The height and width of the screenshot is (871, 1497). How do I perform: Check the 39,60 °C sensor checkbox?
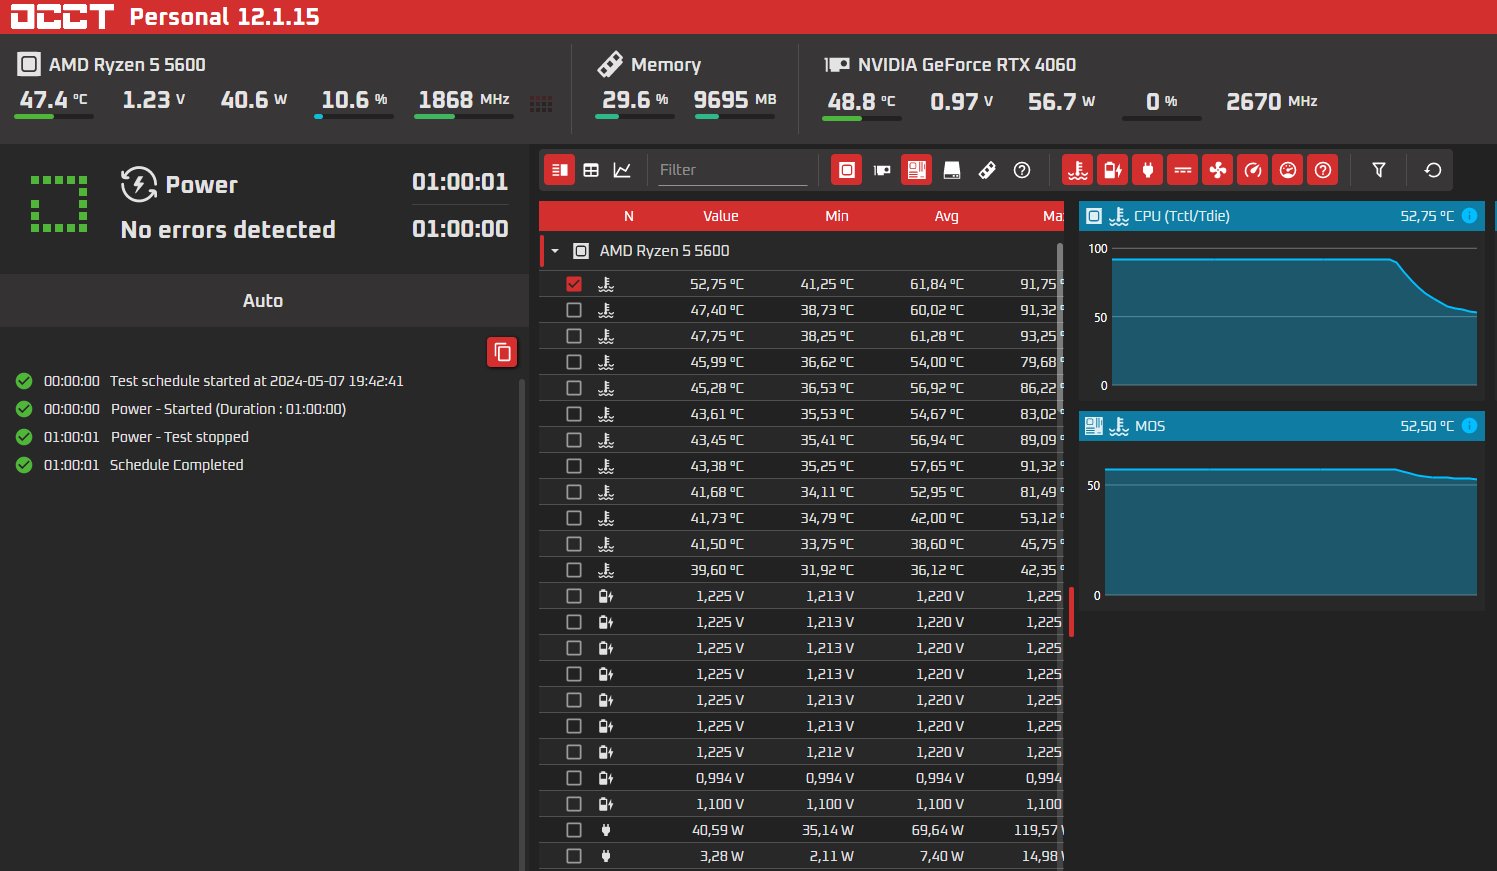[x=574, y=570]
